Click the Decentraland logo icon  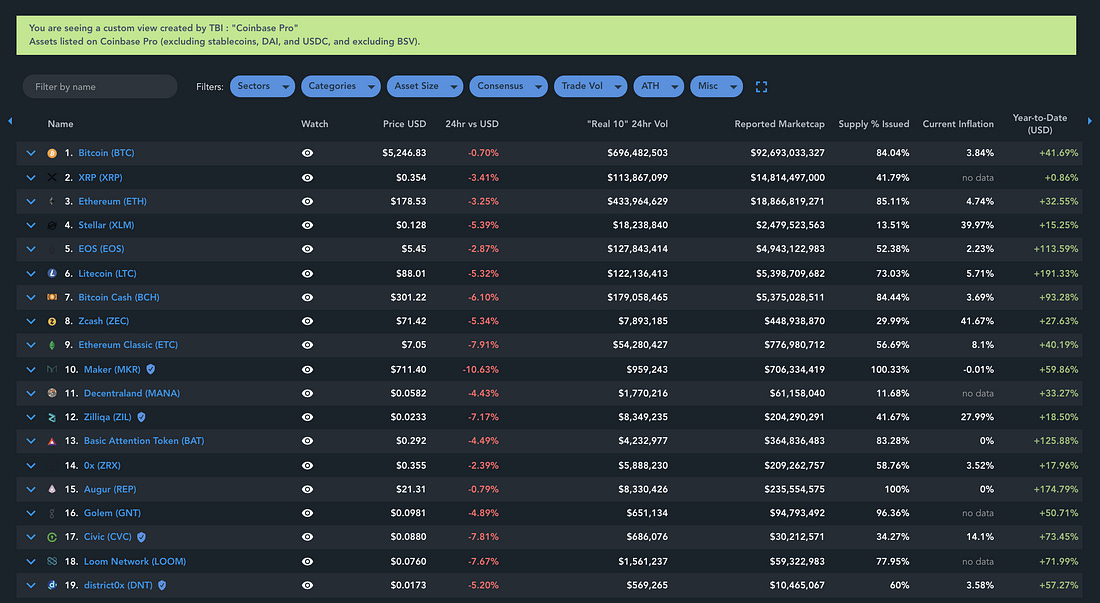tap(52, 393)
